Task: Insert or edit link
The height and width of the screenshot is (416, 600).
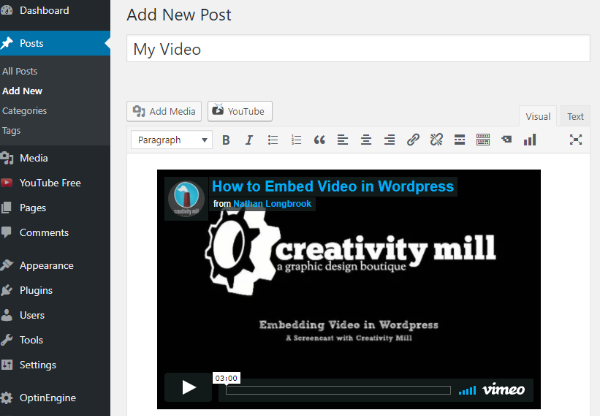Action: click(413, 140)
